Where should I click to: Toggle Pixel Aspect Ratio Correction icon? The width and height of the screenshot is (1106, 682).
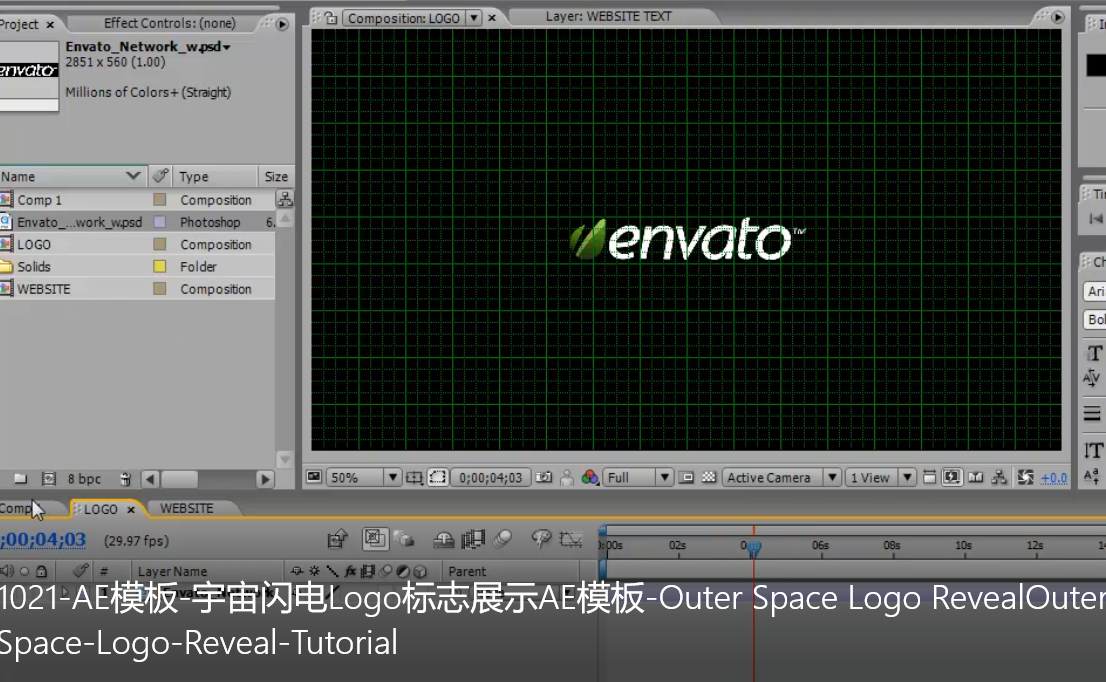(x=930, y=477)
